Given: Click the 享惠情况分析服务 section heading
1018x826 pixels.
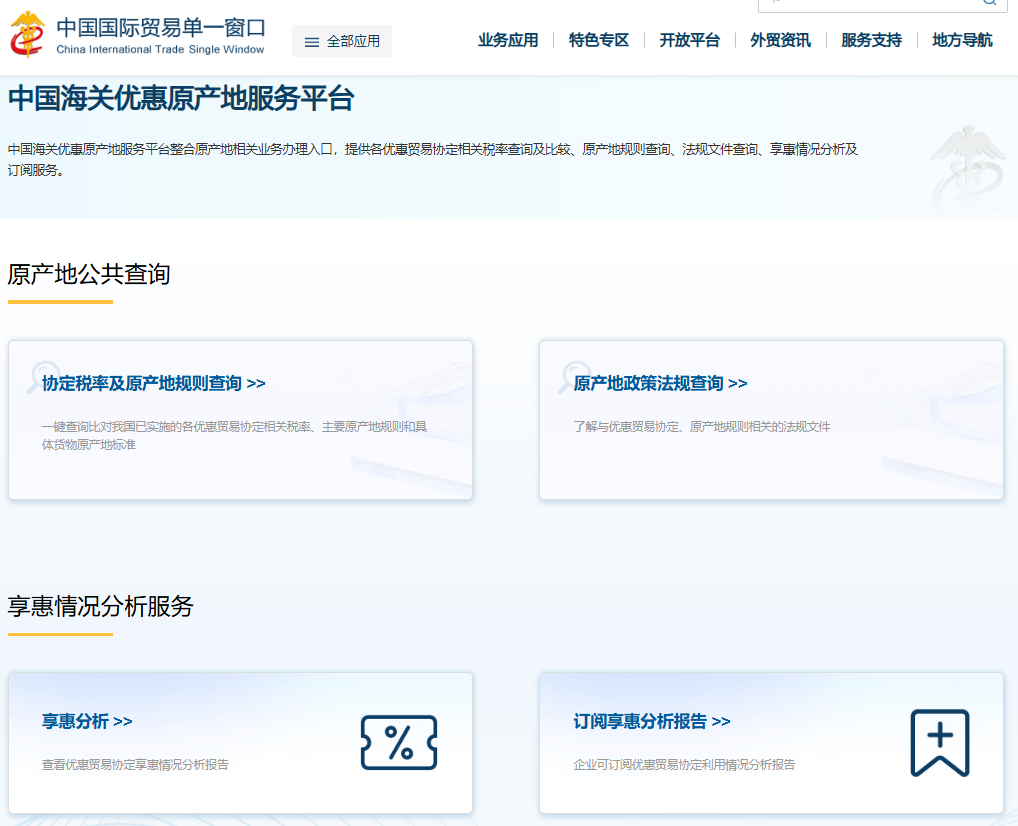Looking at the screenshot, I should point(101,606).
